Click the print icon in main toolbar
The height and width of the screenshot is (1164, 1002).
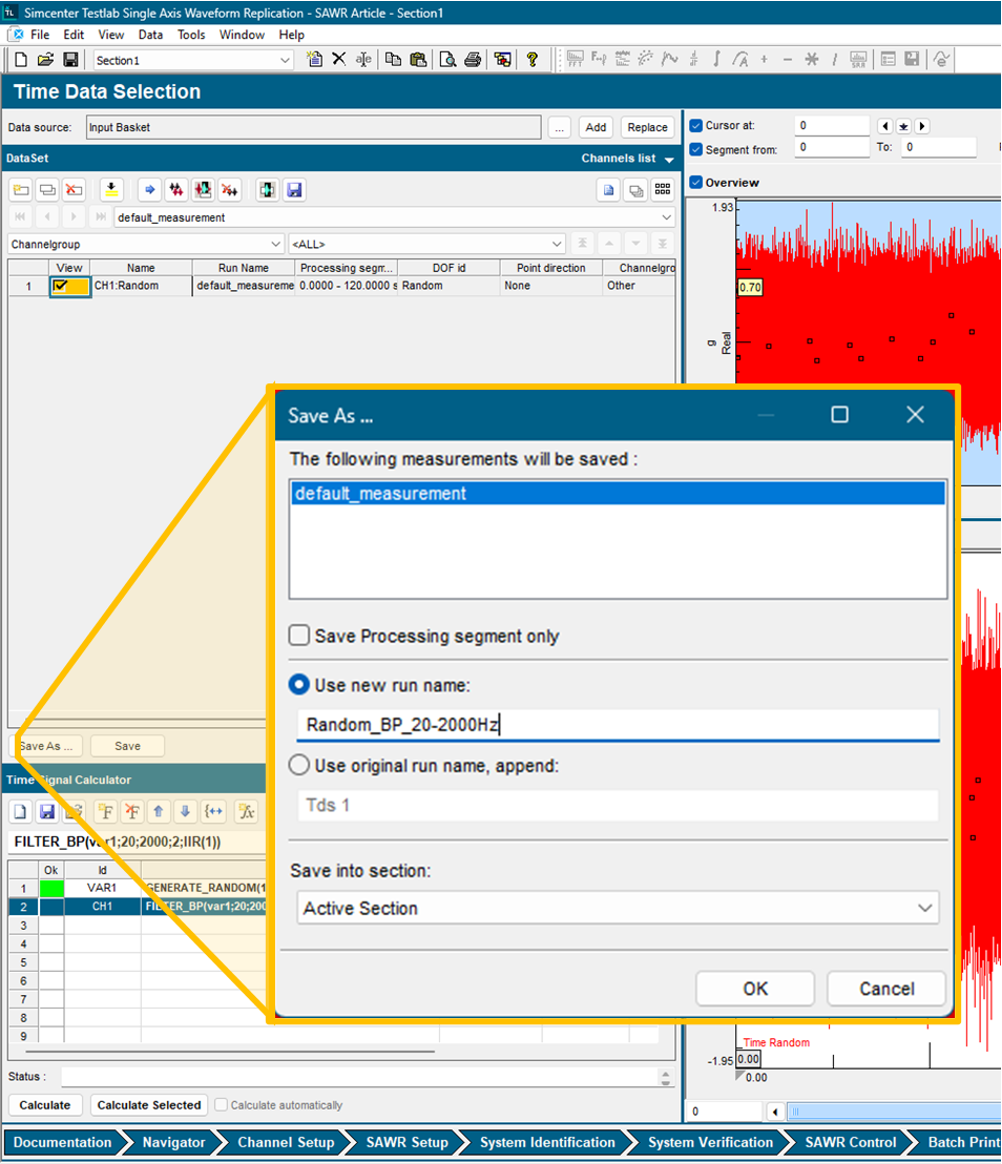pyautogui.click(x=474, y=60)
